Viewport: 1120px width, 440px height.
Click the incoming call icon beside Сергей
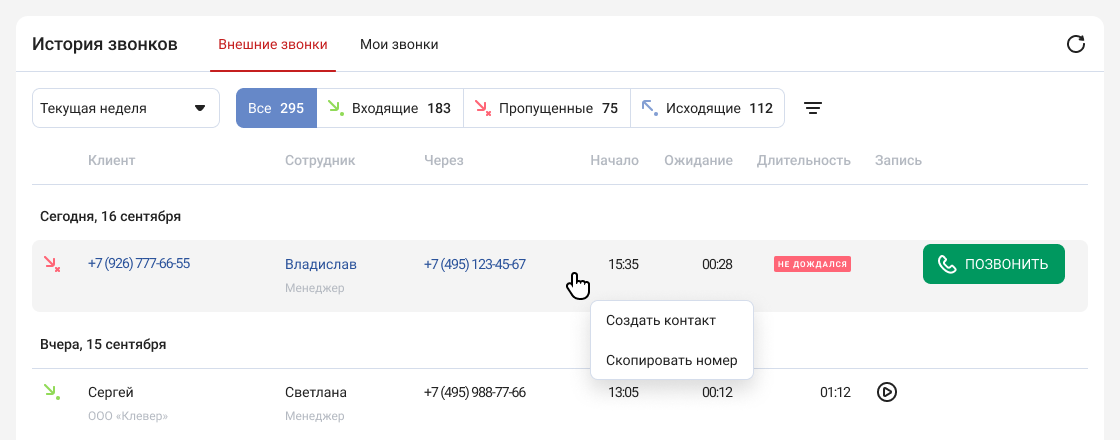click(51, 392)
